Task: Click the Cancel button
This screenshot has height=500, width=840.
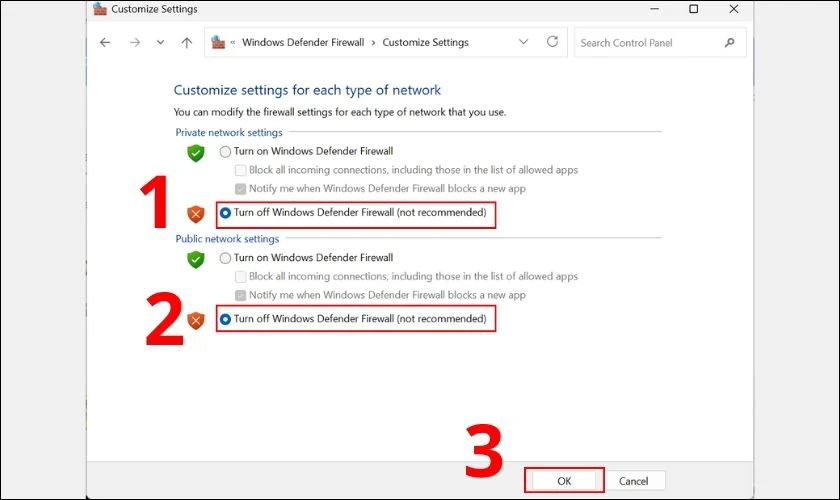Action: point(634,481)
